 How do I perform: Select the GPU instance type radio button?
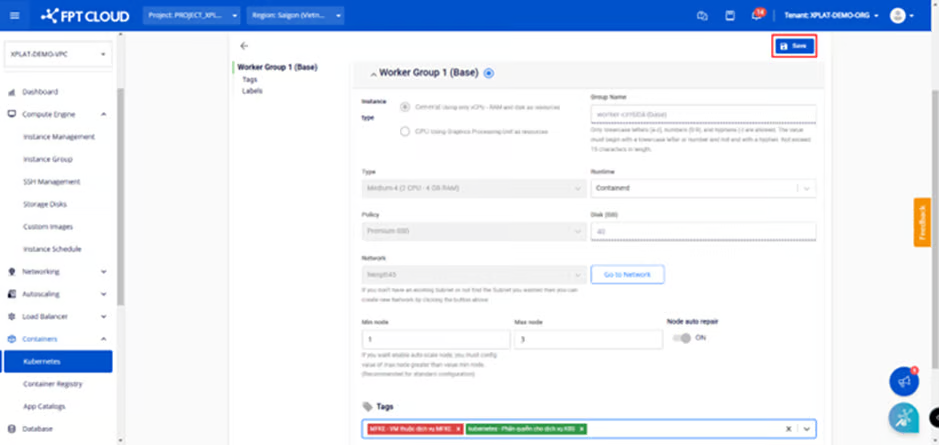coord(405,131)
